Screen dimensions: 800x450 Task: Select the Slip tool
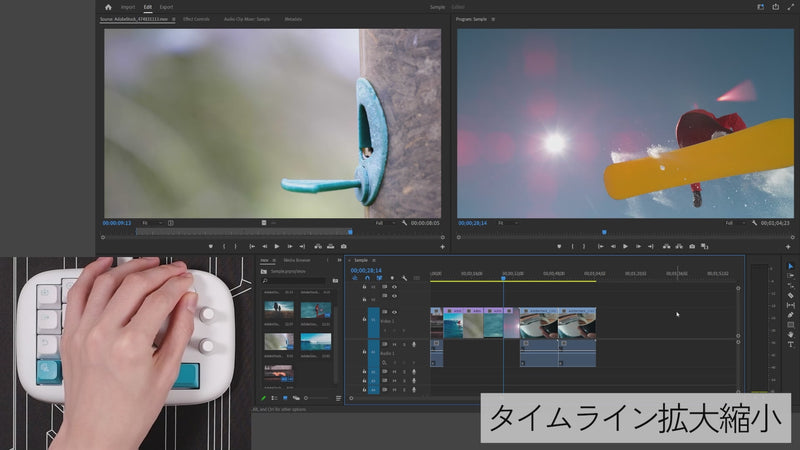[x=790, y=305]
